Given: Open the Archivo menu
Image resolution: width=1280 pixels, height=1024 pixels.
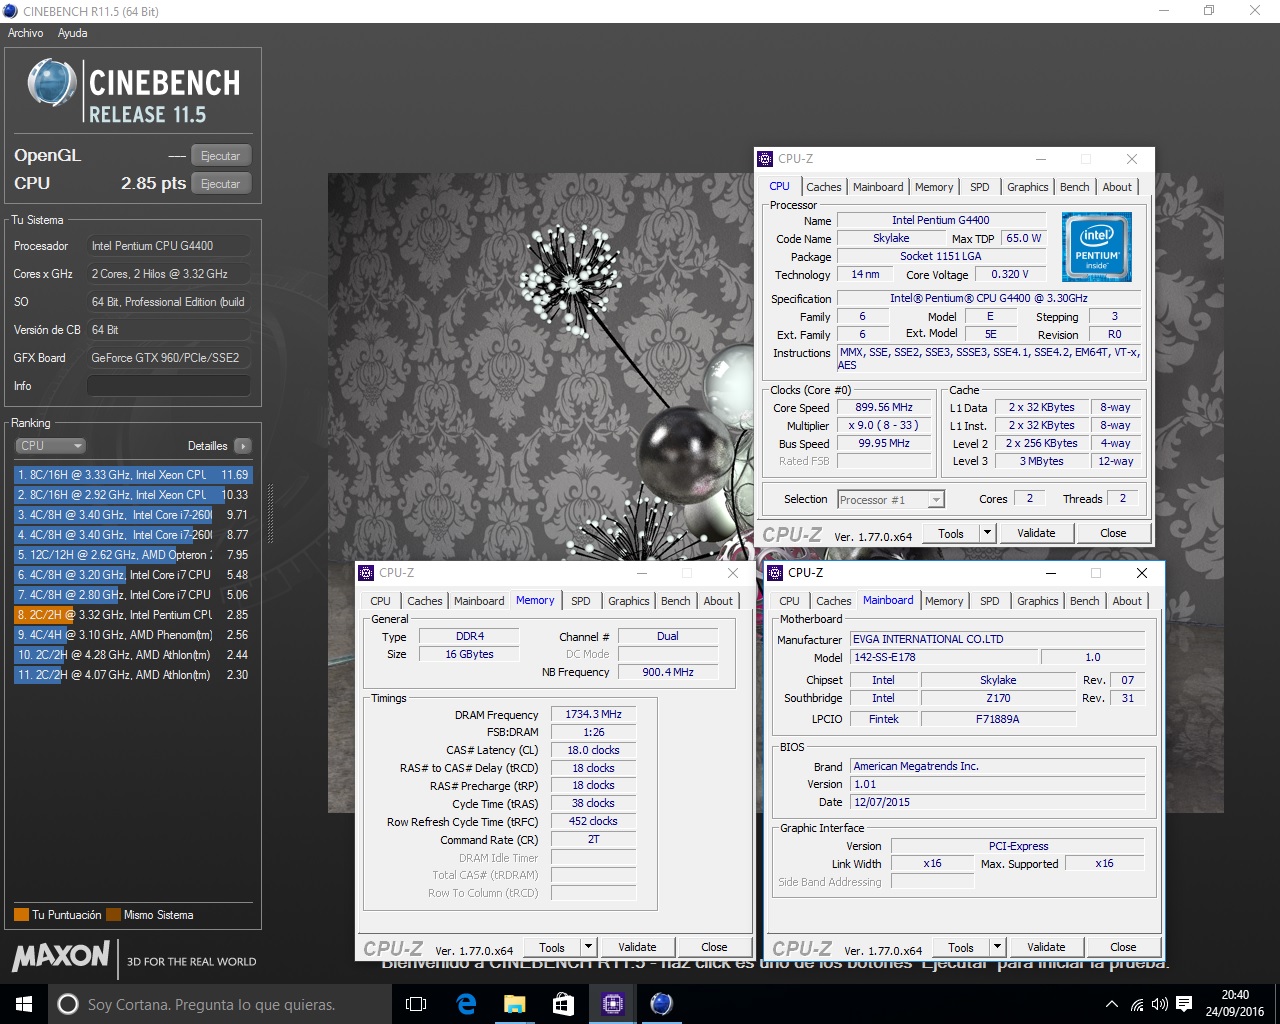Looking at the screenshot, I should pos(25,33).
